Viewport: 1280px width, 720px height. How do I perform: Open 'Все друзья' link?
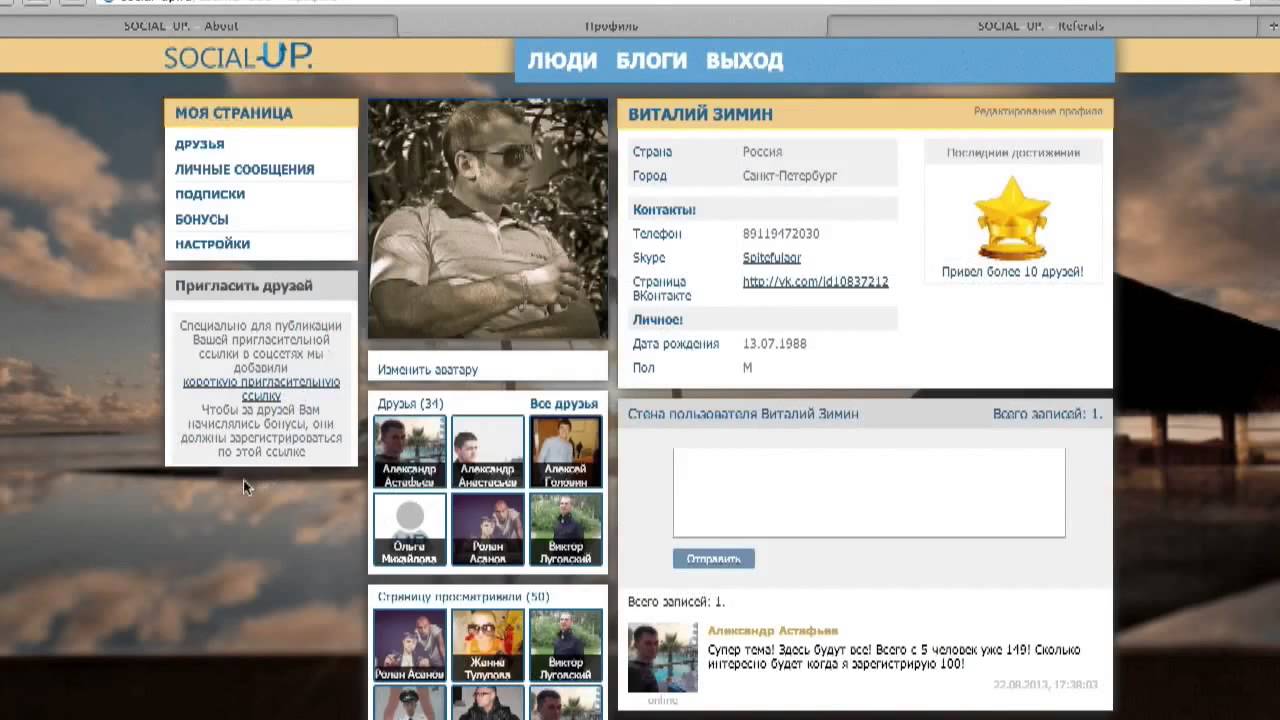[564, 404]
